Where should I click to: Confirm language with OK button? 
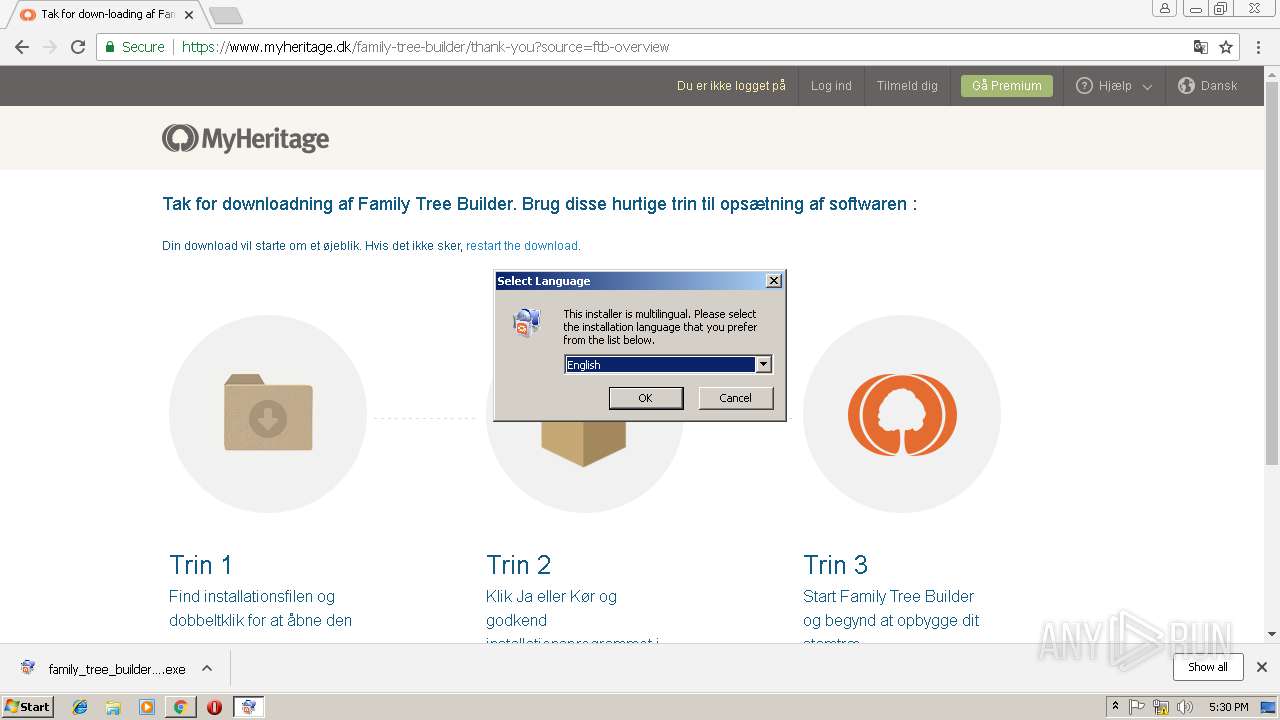[x=646, y=398]
